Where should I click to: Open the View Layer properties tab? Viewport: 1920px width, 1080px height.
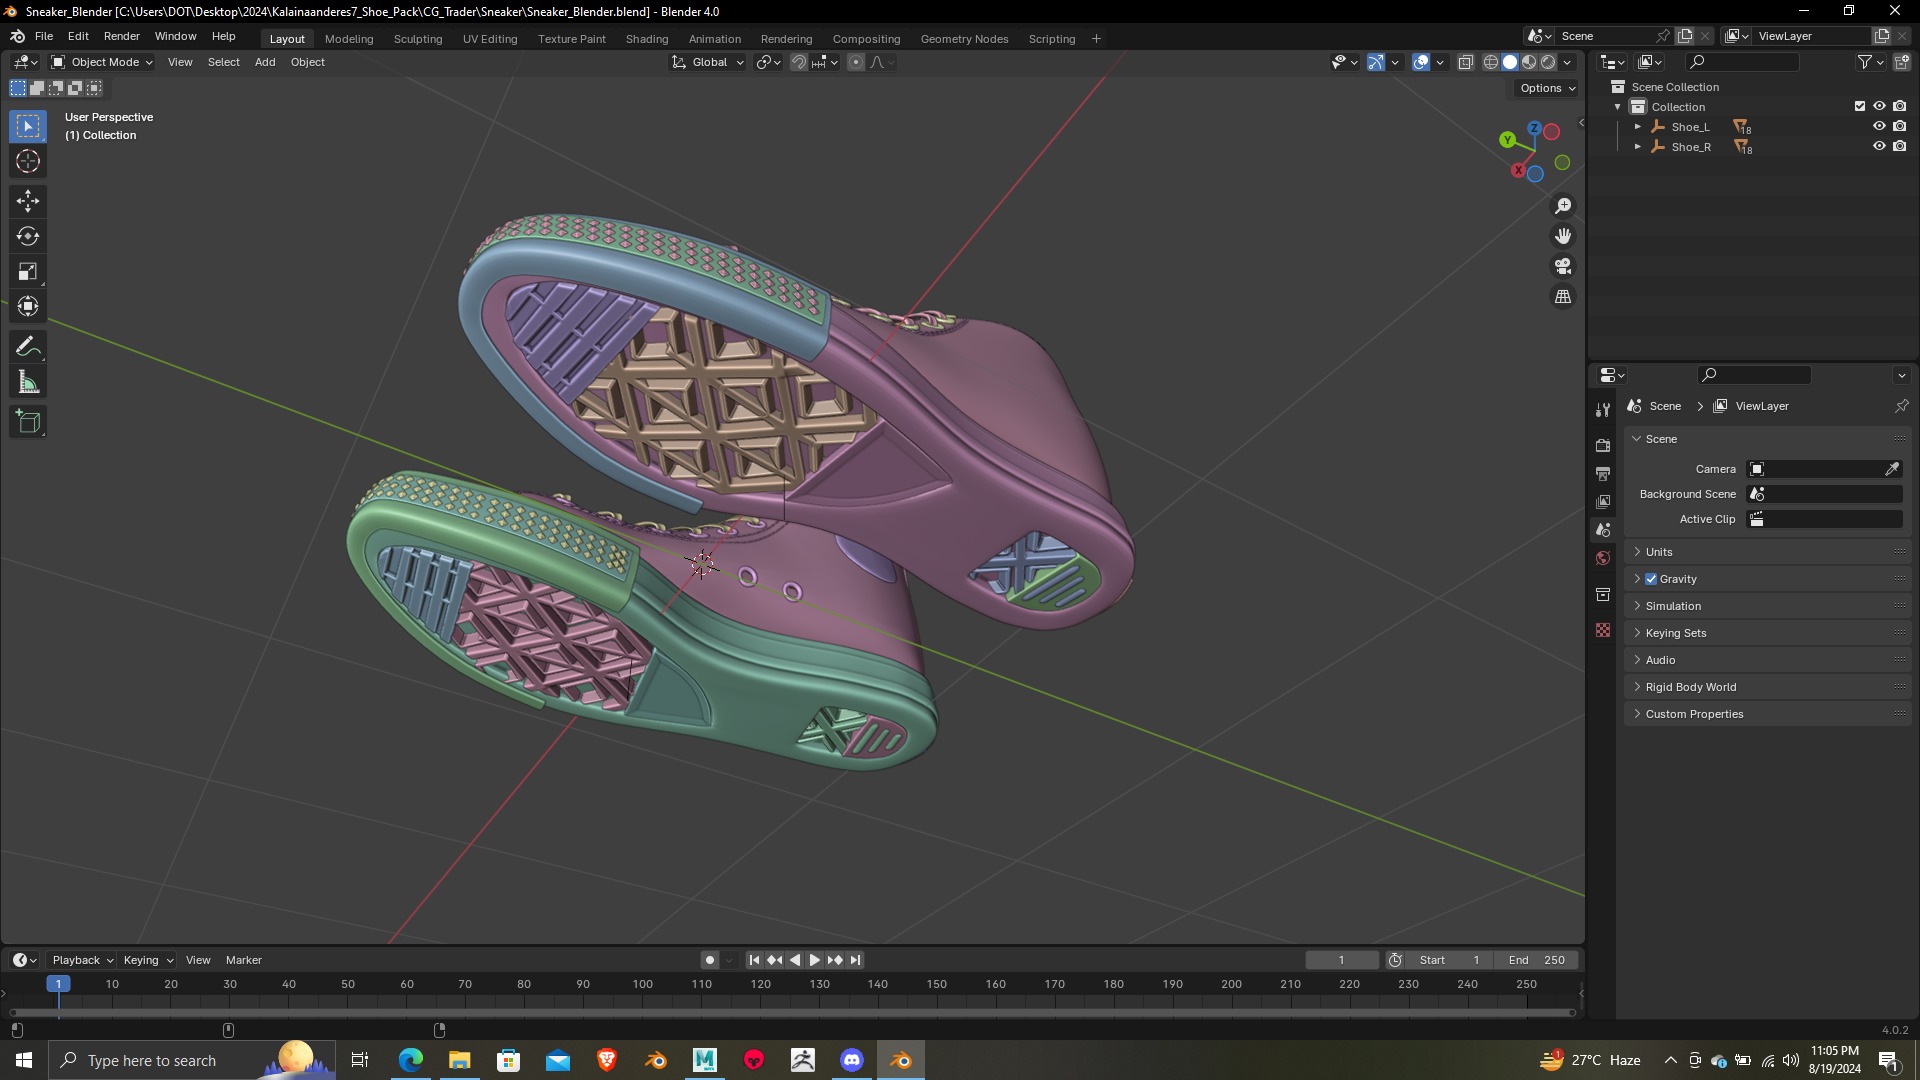tap(1603, 501)
